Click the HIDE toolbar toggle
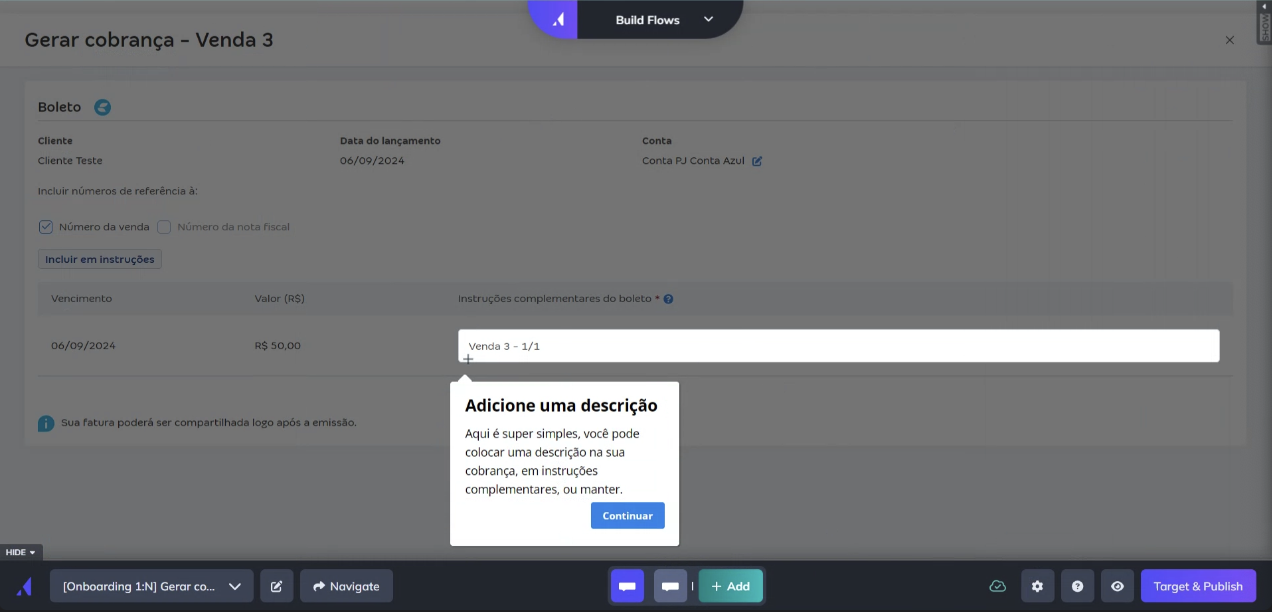1272x612 pixels. [x=21, y=552]
